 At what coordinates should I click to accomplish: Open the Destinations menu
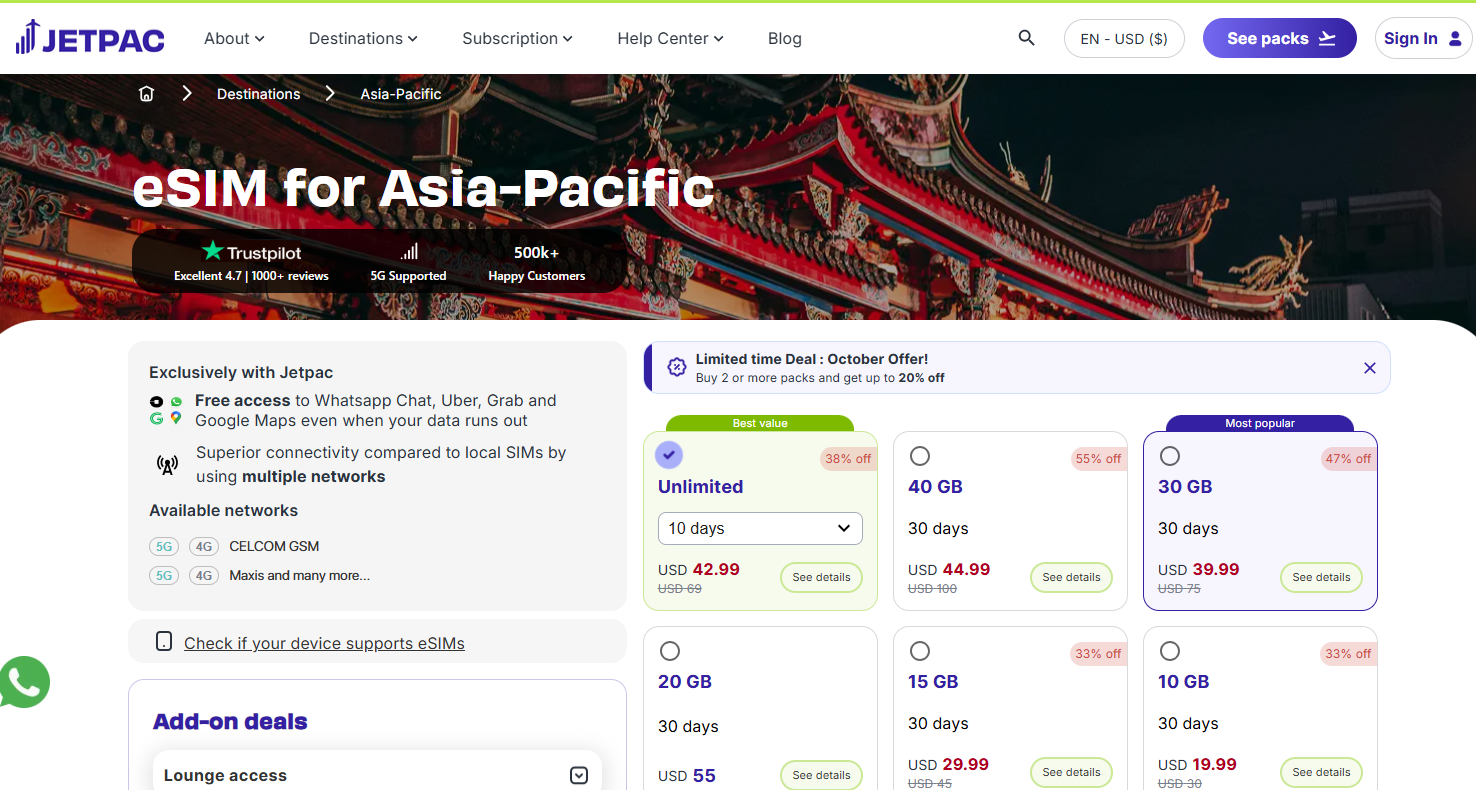point(363,39)
